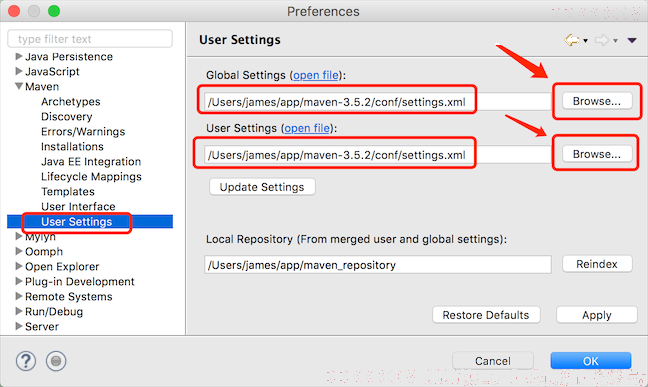Click the Cancel button
This screenshot has height=387, width=648.
pos(493,361)
